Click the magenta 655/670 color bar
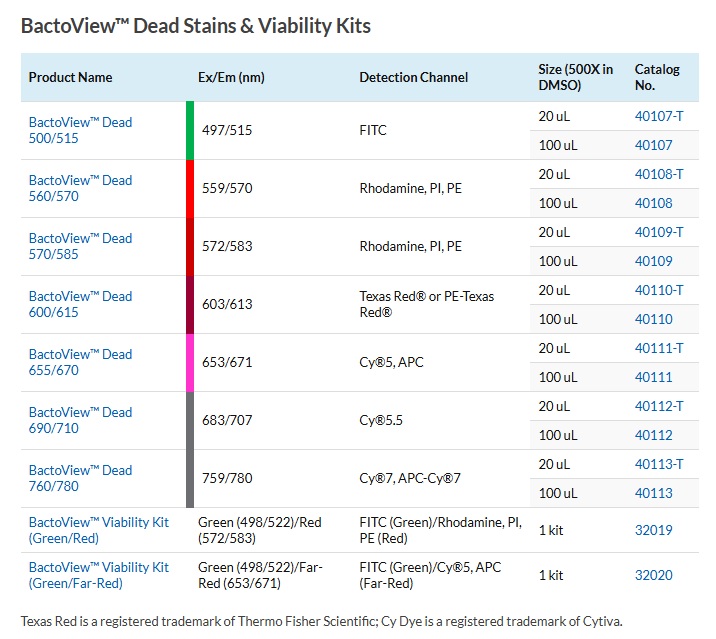Image resolution: width=716 pixels, height=639 pixels. click(x=190, y=363)
